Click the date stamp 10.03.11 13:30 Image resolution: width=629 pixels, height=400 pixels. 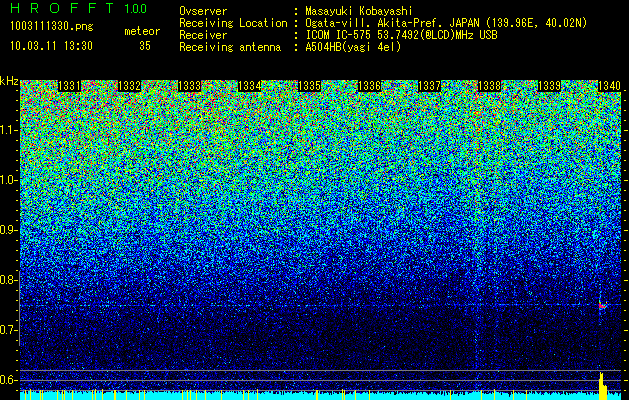[x=51, y=46]
